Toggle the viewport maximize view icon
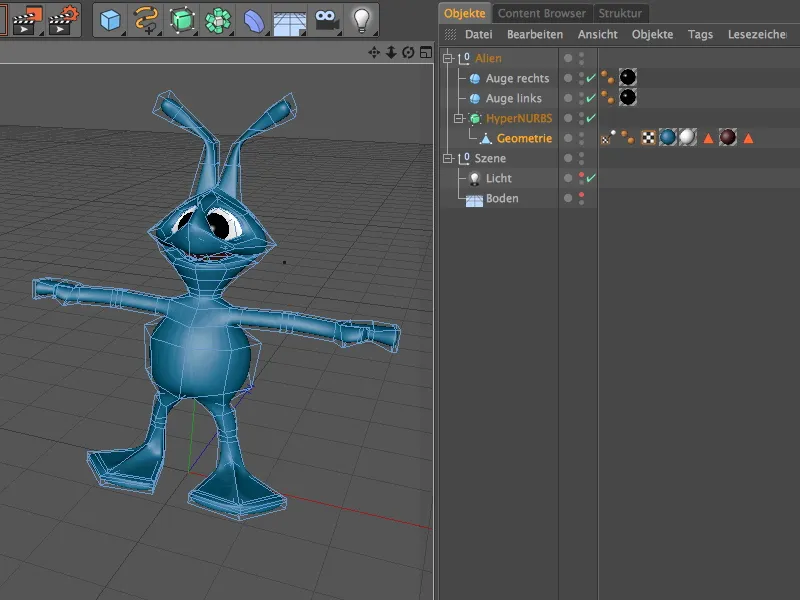Screen dimensions: 800x600 [426, 52]
